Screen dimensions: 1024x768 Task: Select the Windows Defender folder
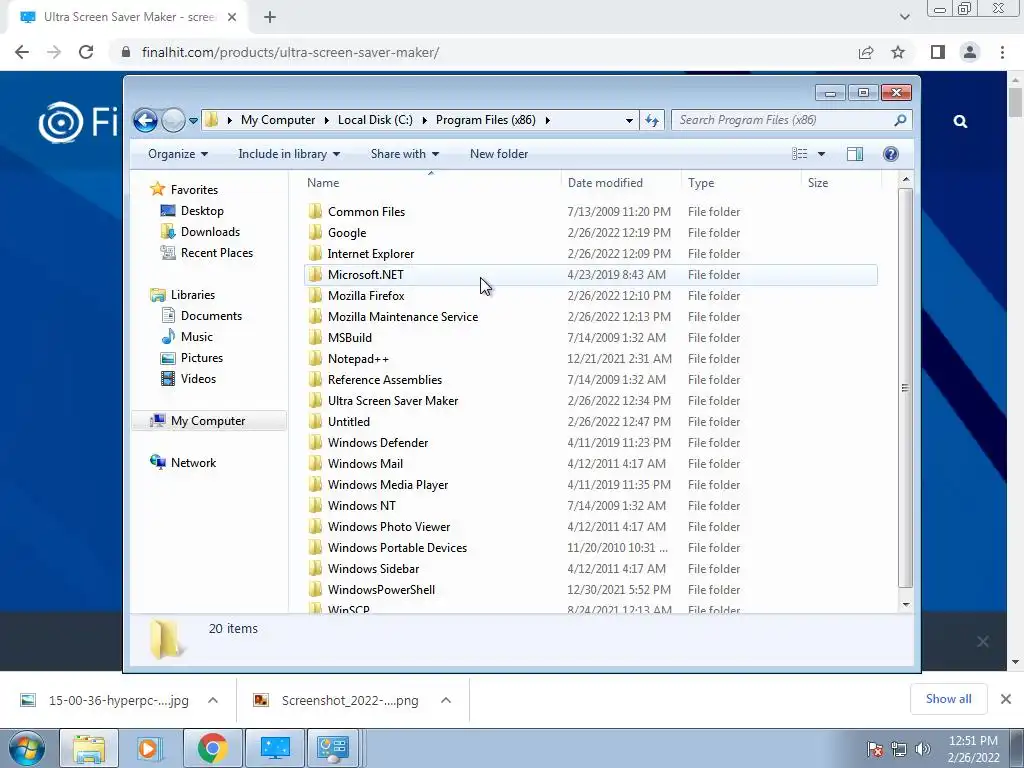click(x=590, y=443)
